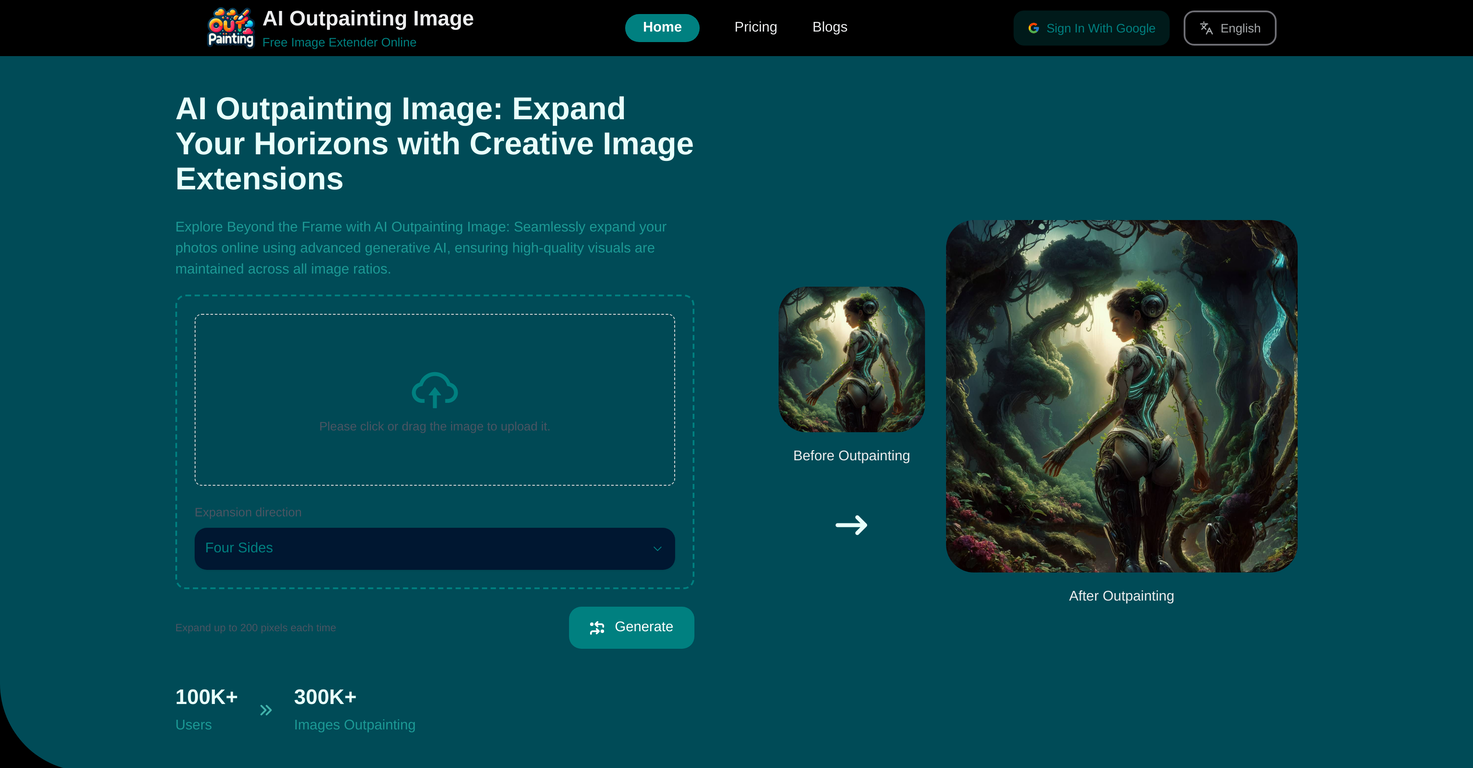Click the cloud upload icon
1473x768 pixels.
point(434,390)
